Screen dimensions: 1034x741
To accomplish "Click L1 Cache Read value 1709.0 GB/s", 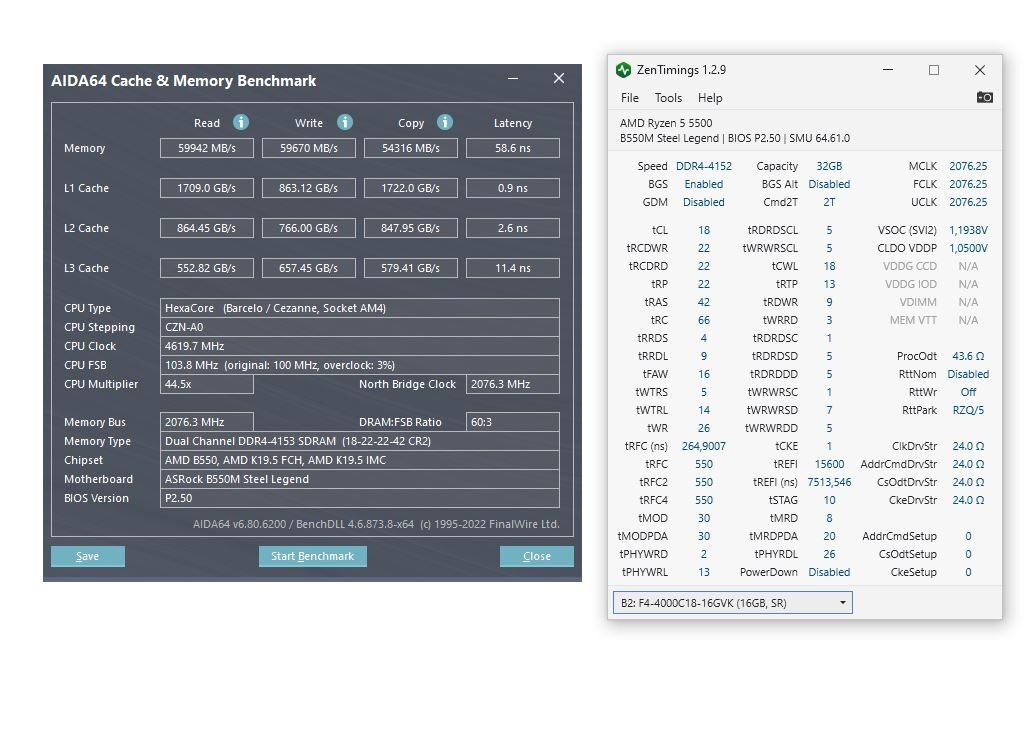I will pos(206,188).
